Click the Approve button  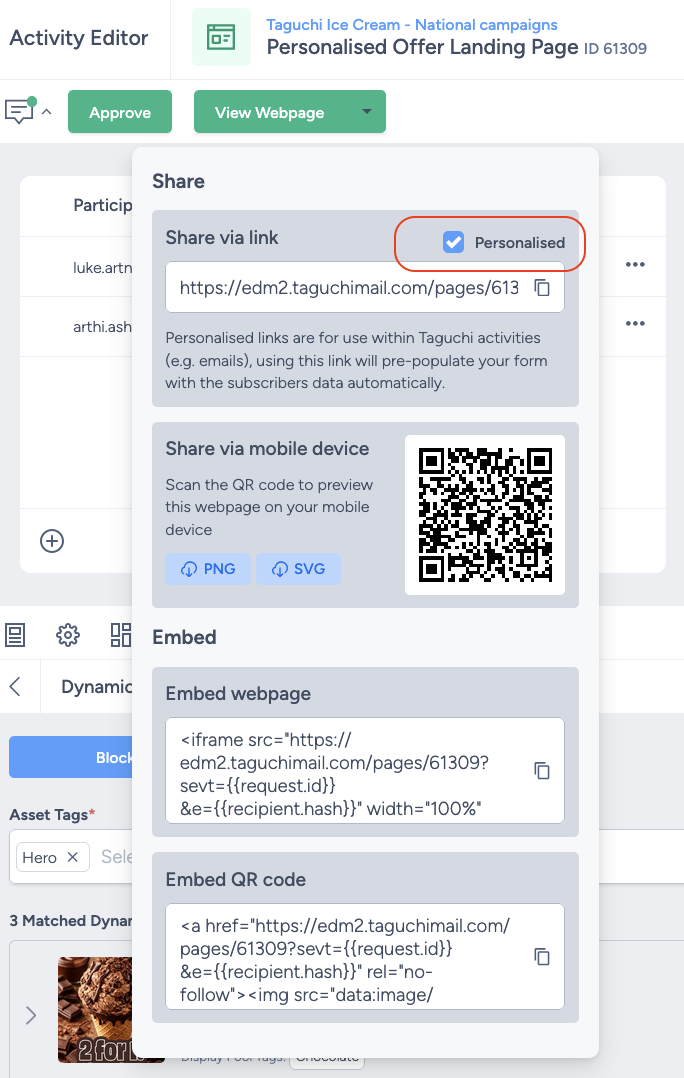click(x=120, y=112)
